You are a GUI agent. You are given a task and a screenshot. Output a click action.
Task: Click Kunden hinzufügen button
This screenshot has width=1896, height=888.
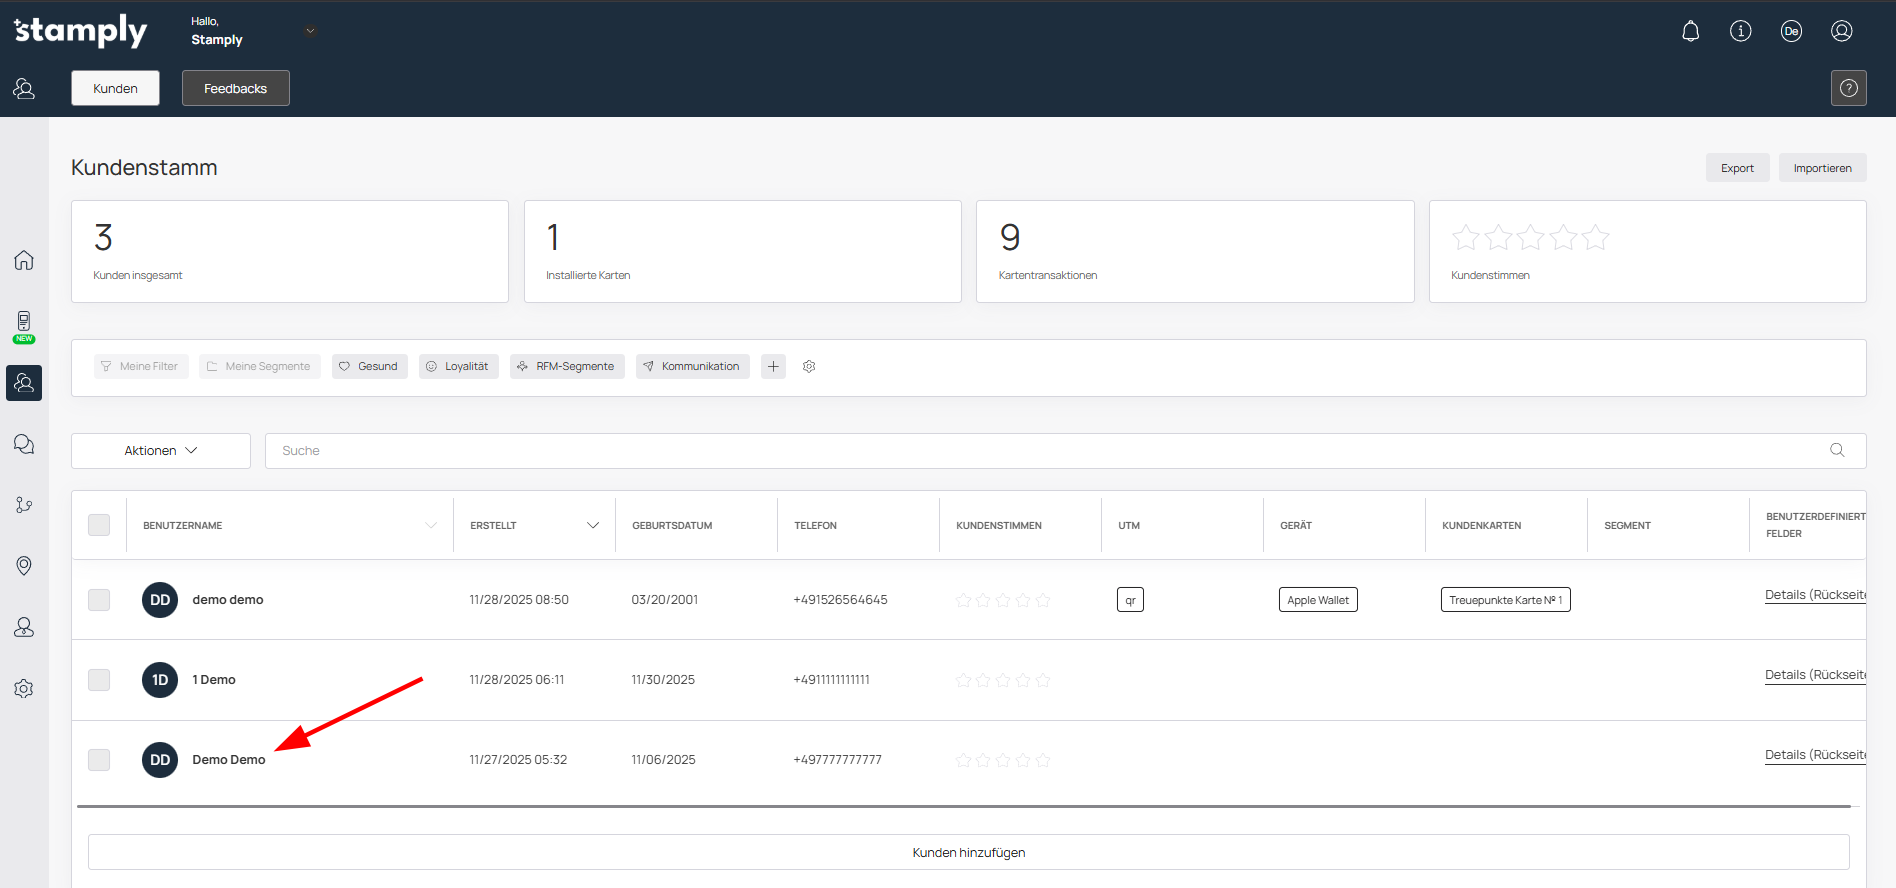click(968, 853)
